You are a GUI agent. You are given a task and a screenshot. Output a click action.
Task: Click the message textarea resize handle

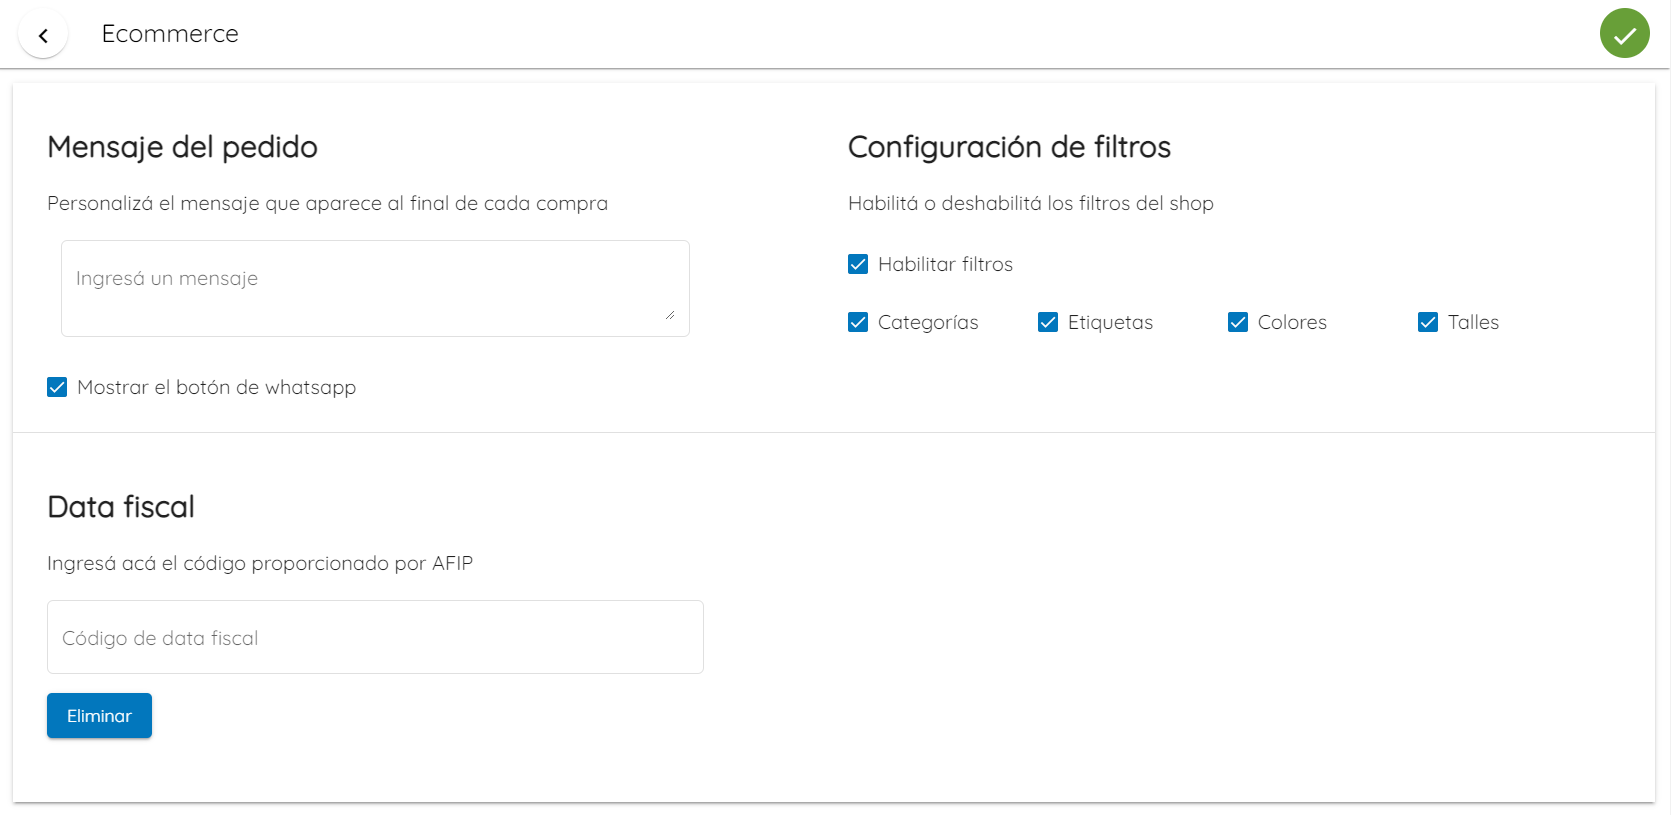pos(670,314)
